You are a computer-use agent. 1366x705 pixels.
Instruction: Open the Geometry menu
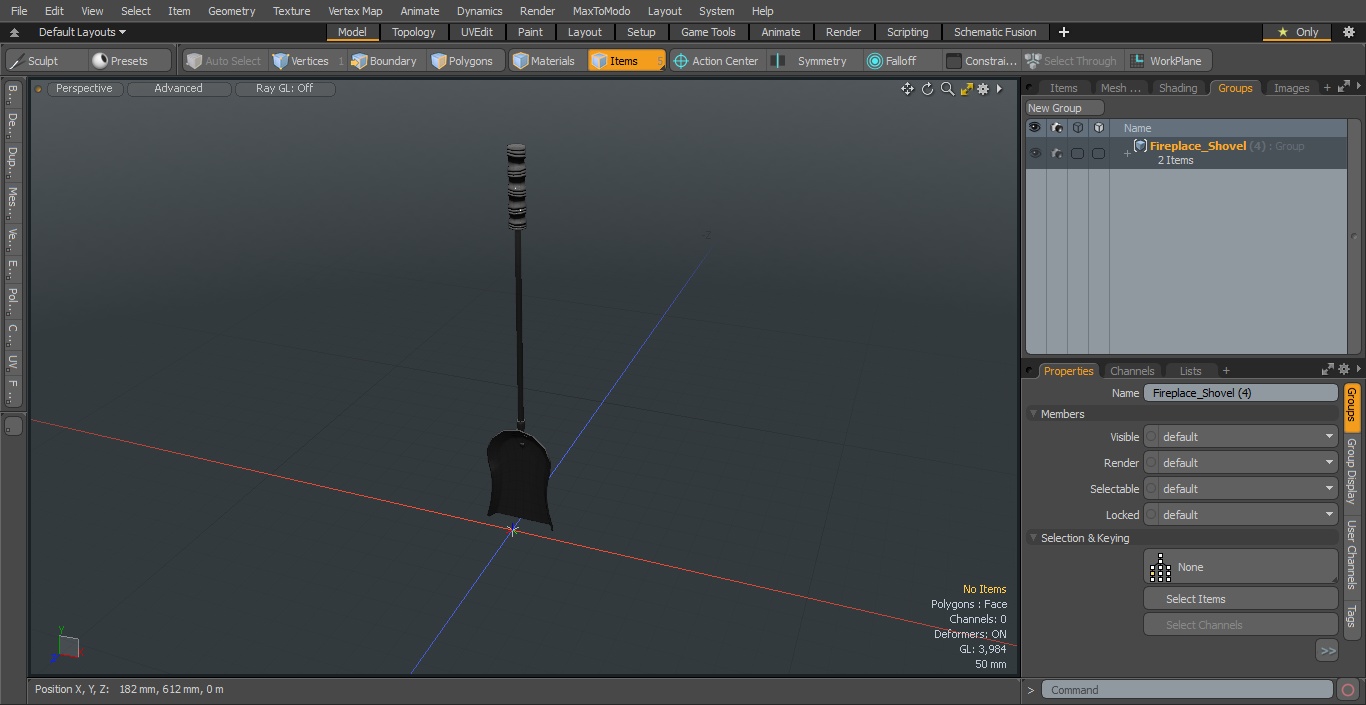[231, 11]
